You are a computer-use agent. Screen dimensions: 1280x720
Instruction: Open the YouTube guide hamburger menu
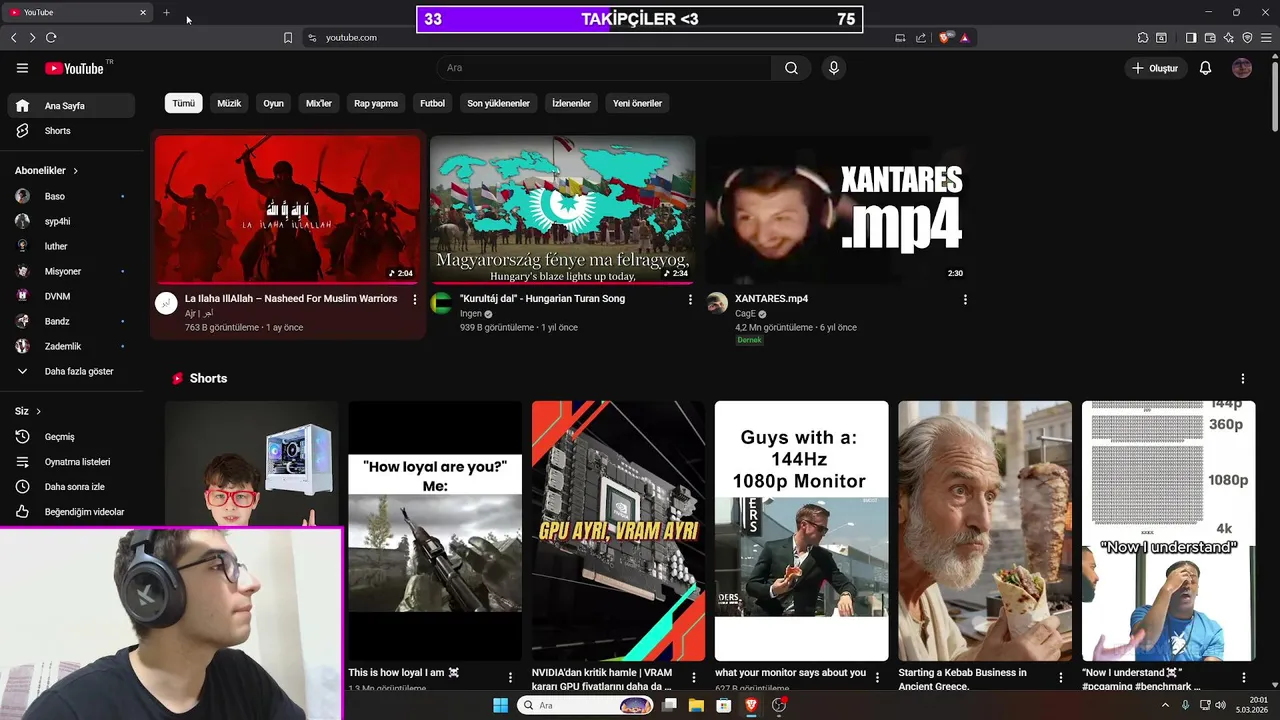22,68
